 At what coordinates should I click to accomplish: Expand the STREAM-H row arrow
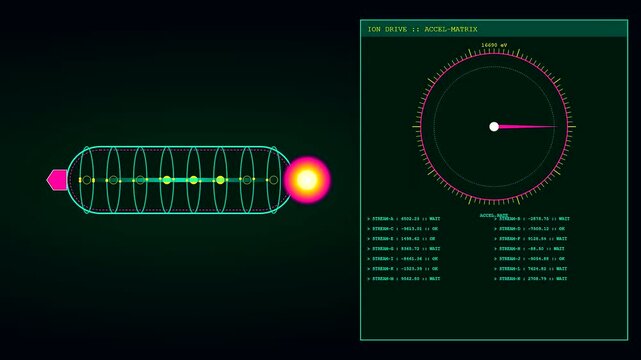[496, 249]
